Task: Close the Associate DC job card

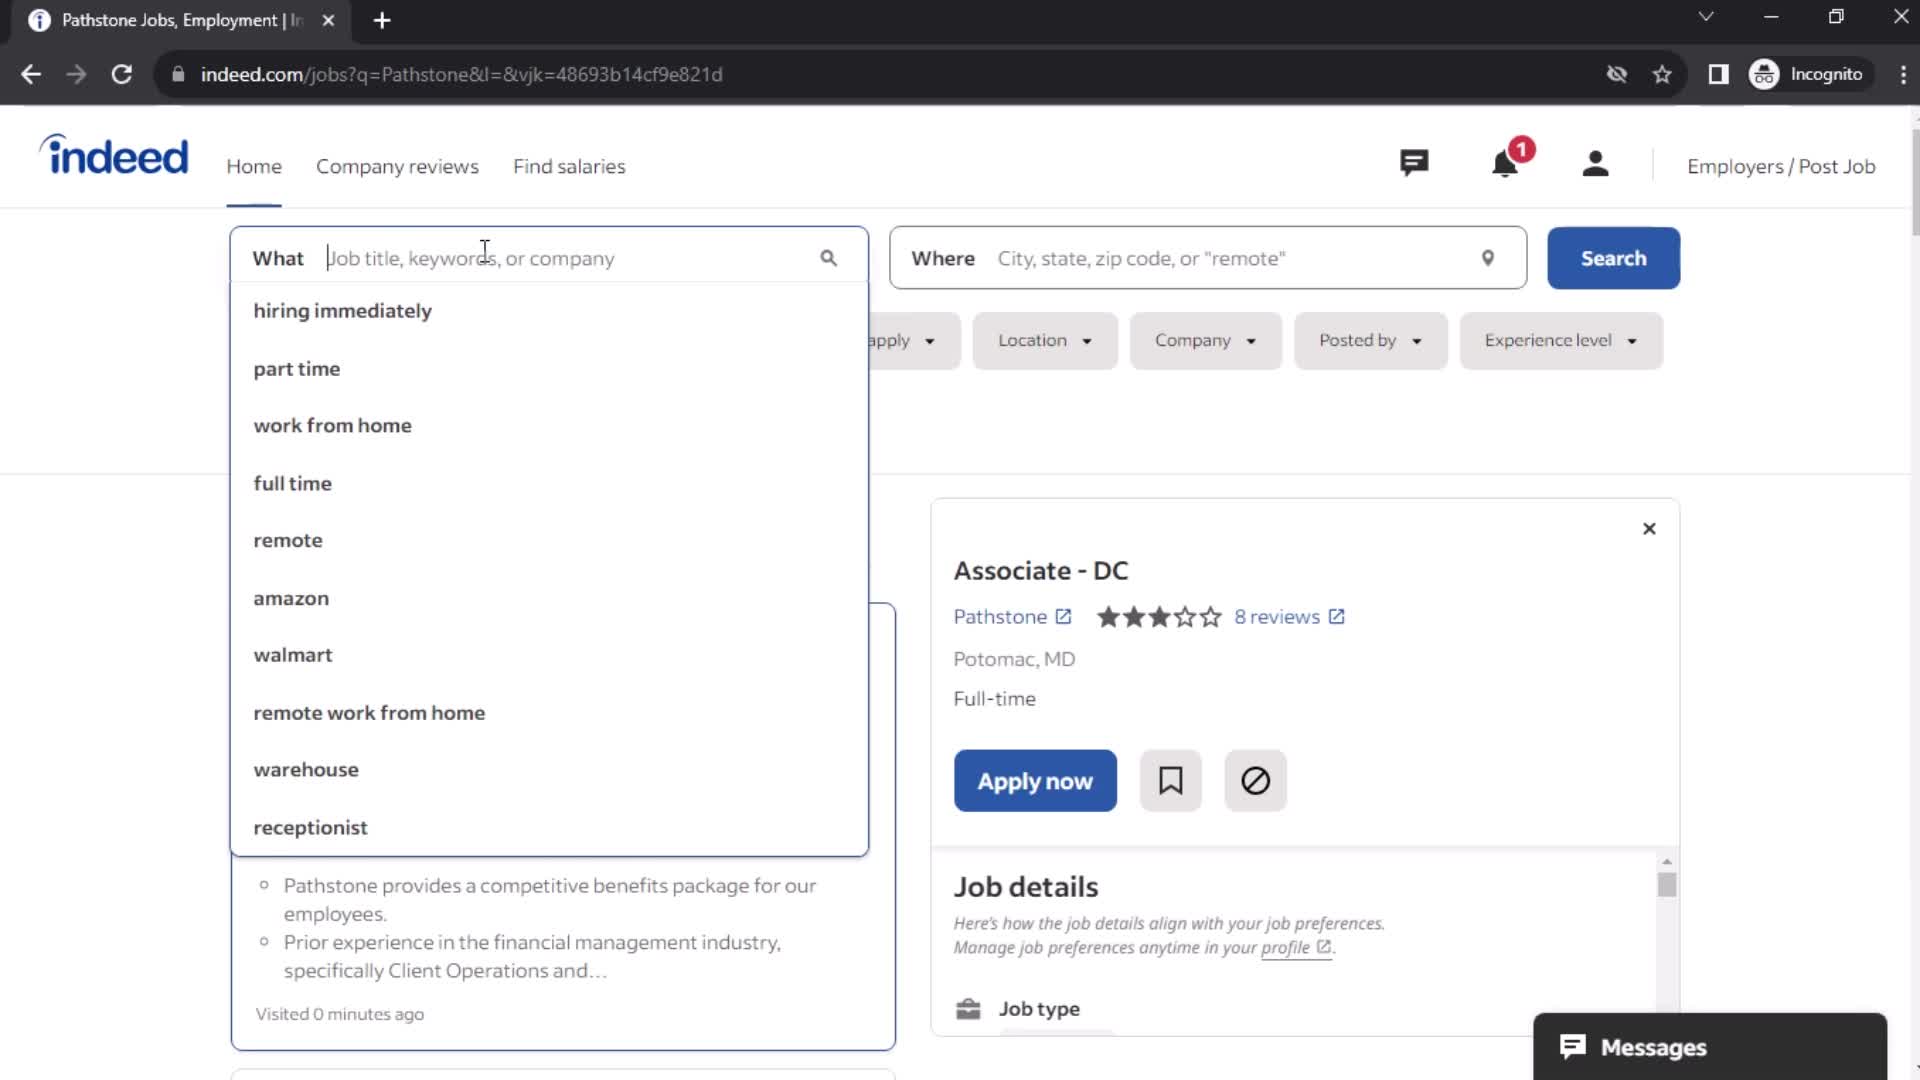Action: click(x=1648, y=527)
